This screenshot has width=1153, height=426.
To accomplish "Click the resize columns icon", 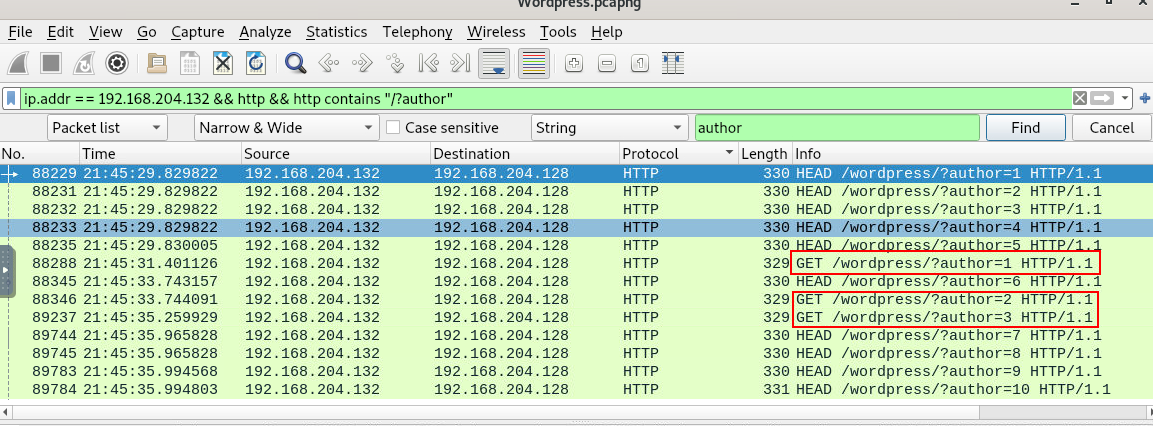I will [672, 63].
